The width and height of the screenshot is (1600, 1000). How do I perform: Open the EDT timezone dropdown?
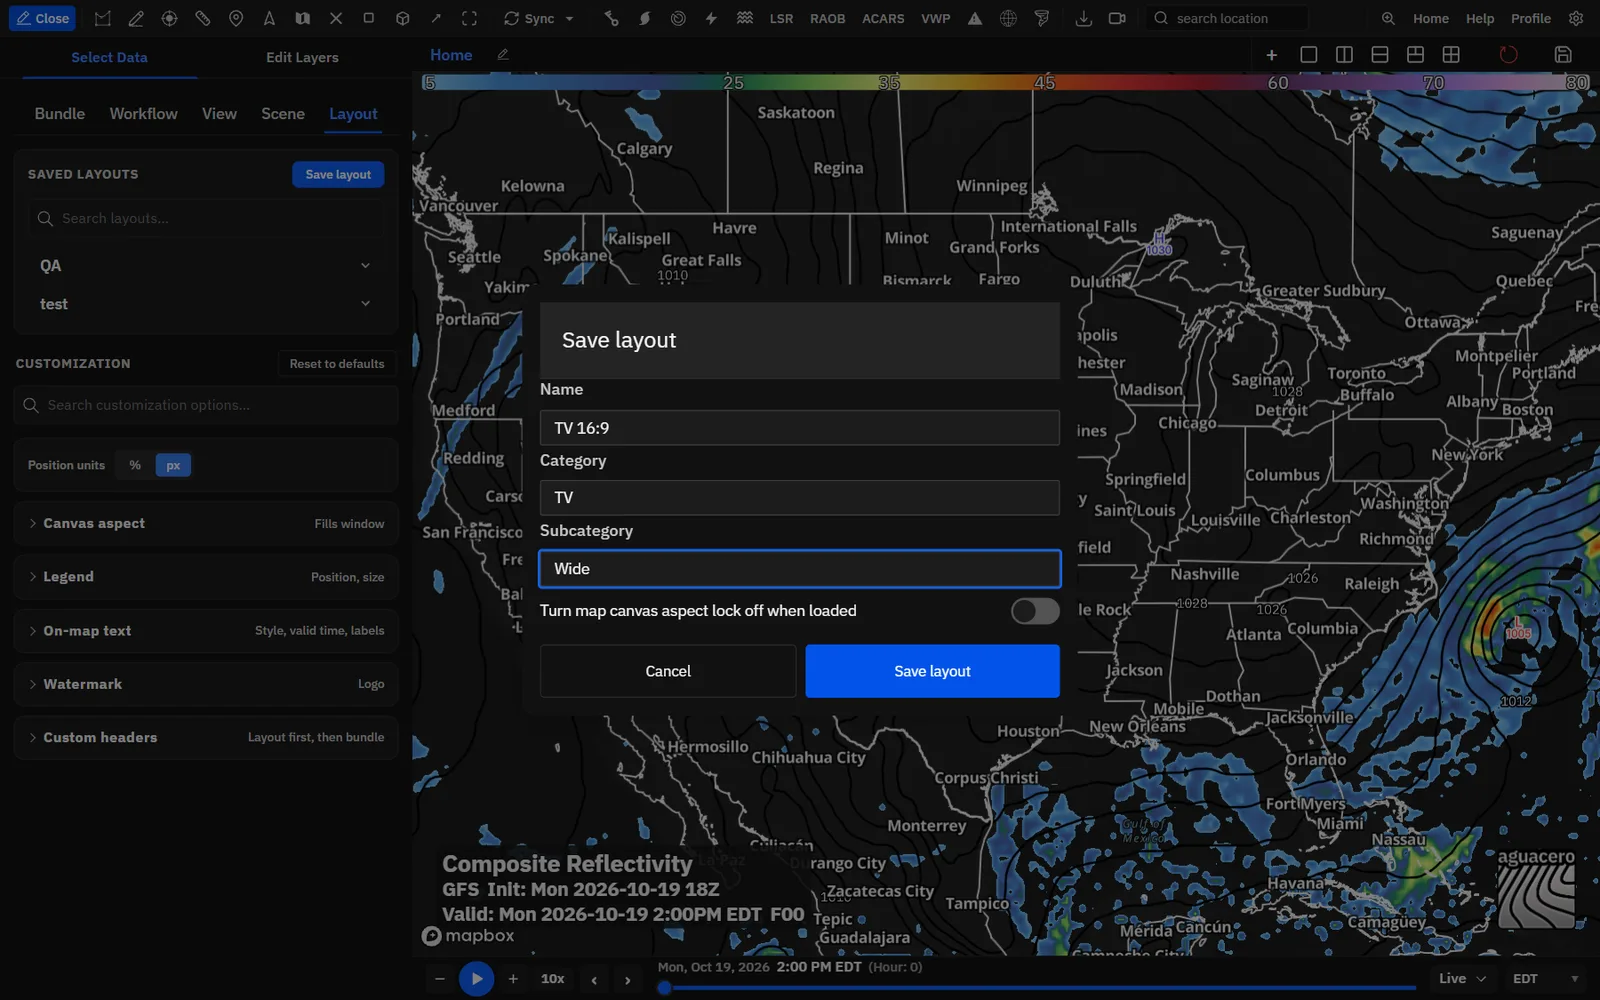click(x=1546, y=979)
